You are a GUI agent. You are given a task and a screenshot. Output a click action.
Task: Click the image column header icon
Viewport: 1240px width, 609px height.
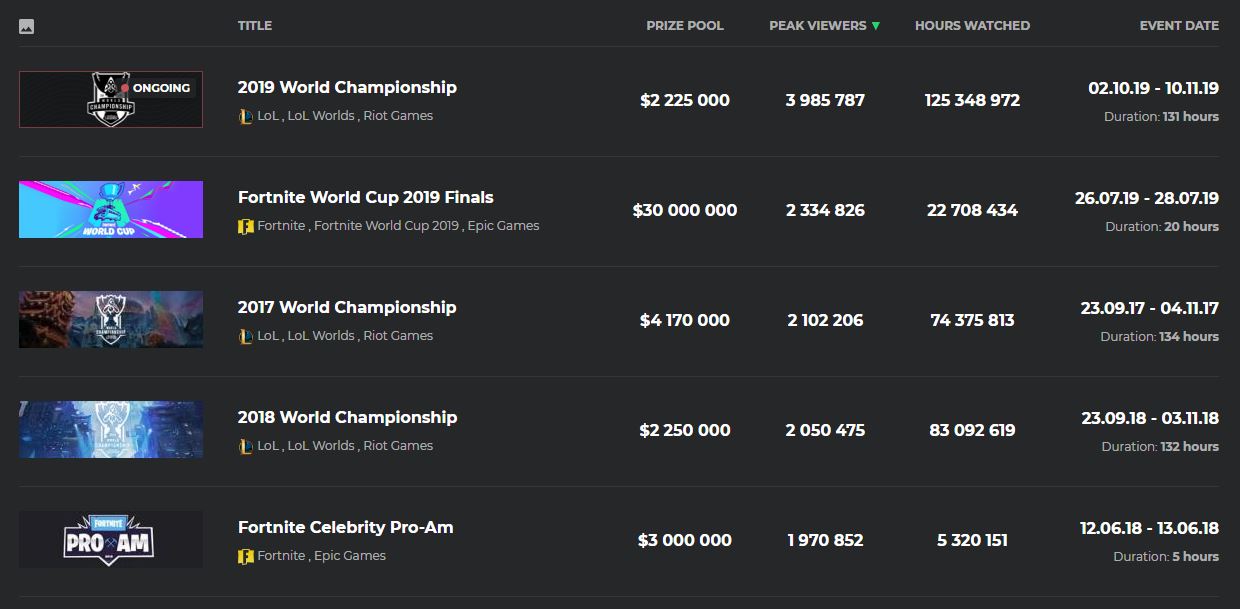pyautogui.click(x=26, y=26)
